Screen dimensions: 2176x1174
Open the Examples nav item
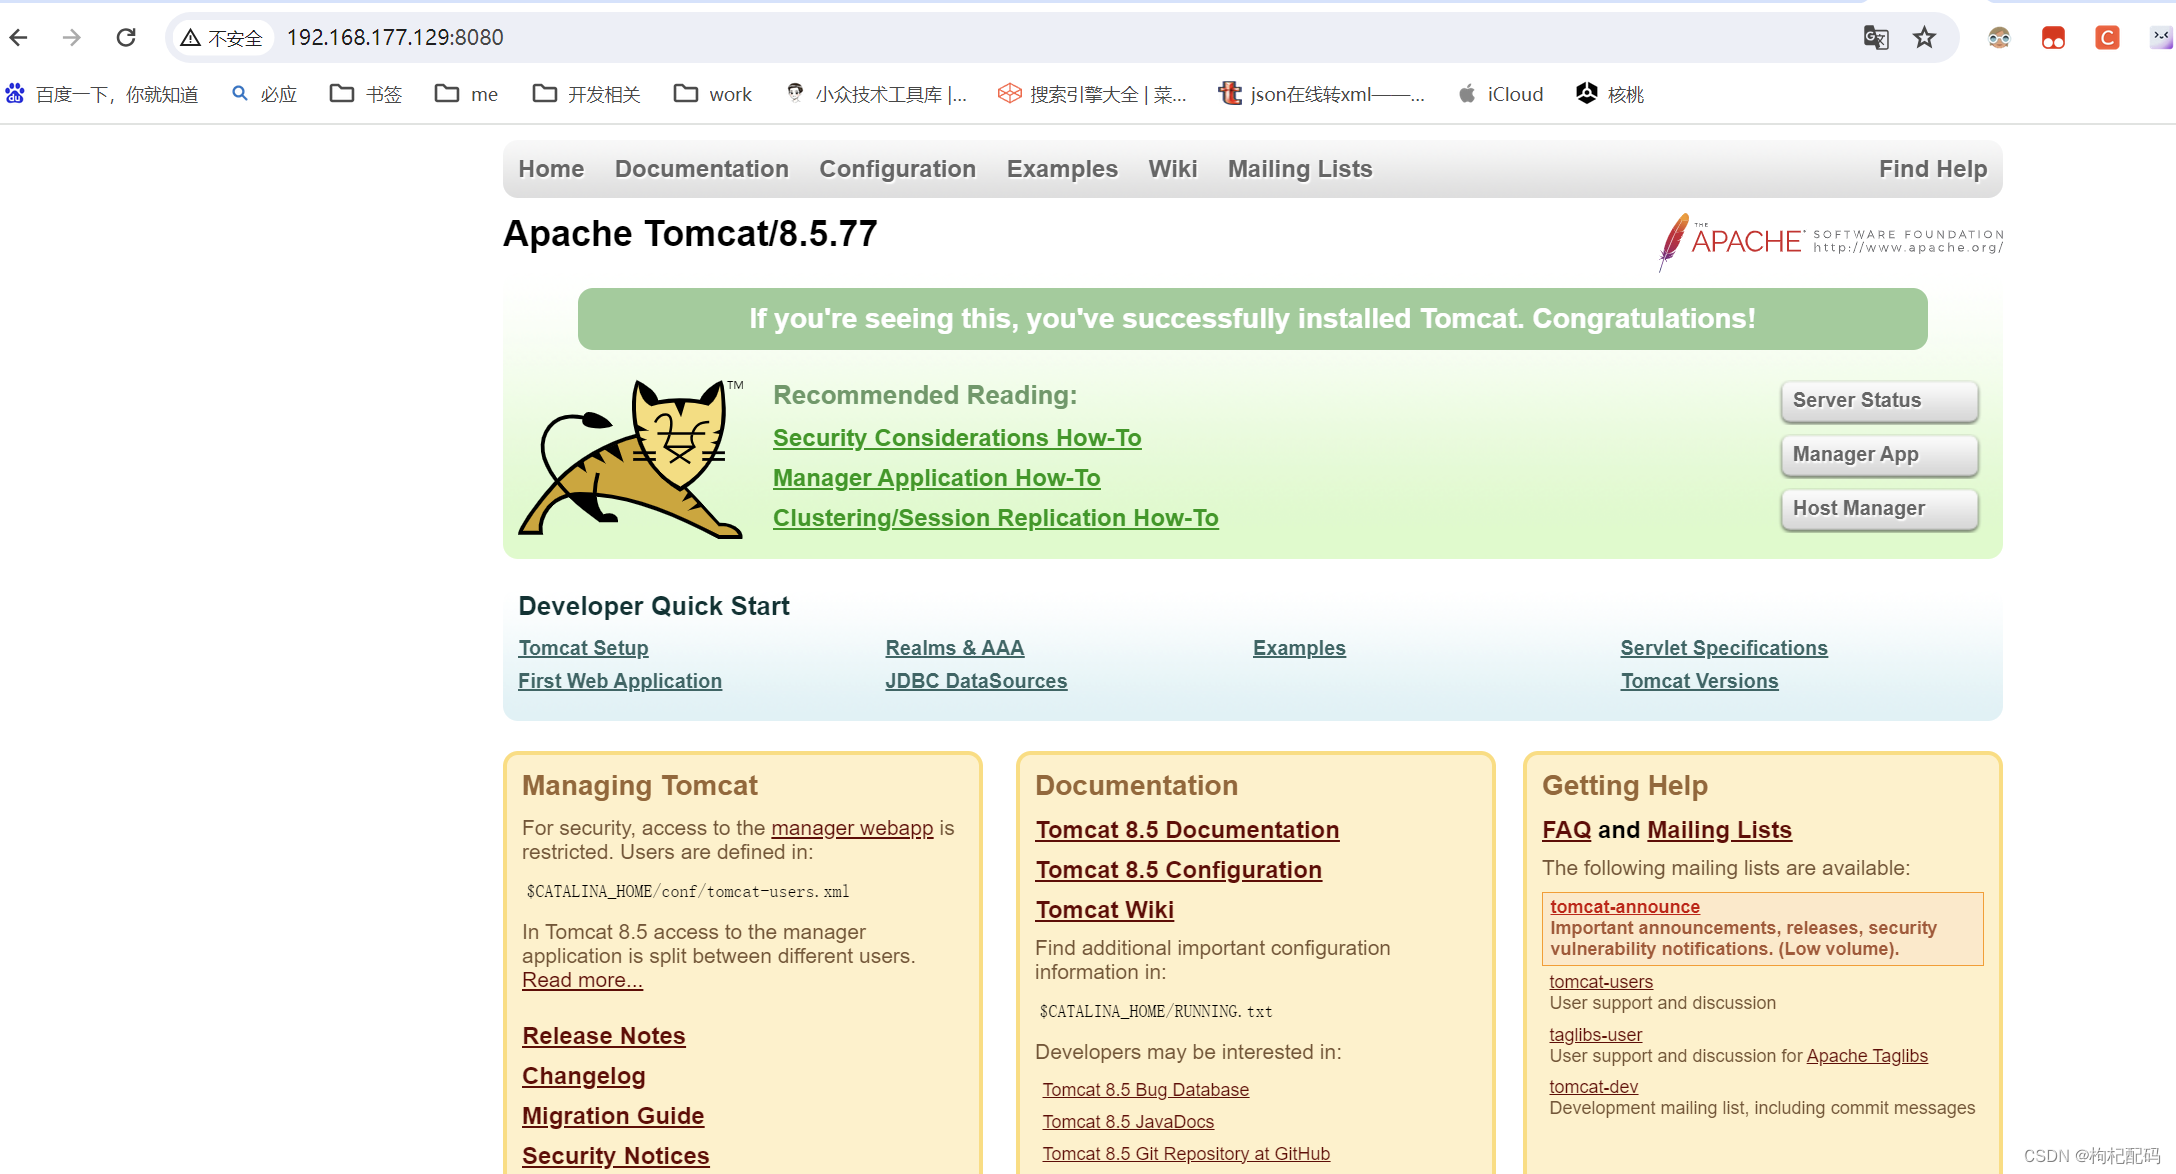tap(1062, 169)
